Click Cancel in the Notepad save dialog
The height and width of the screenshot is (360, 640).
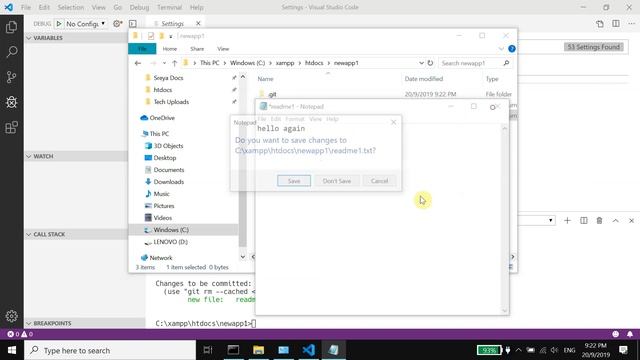pyautogui.click(x=379, y=181)
